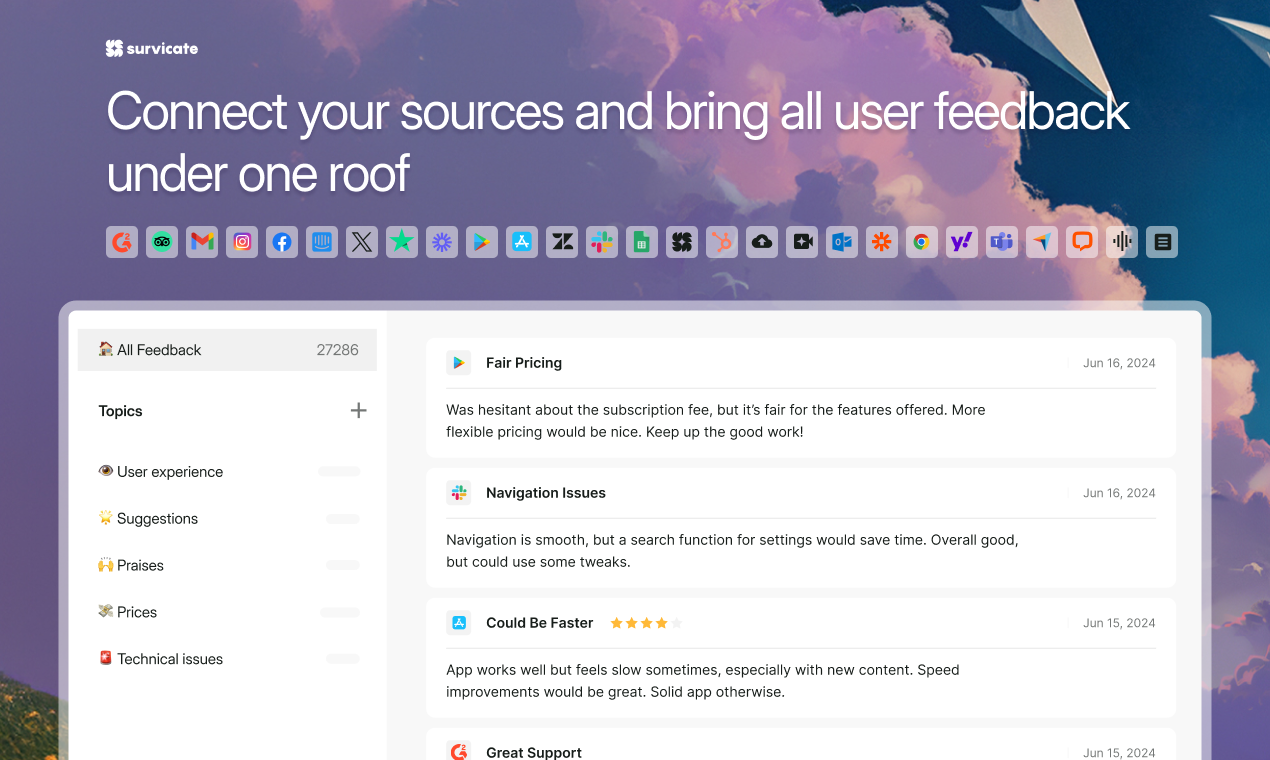Screen dimensions: 1270x760
Task: Click the cloud upload source icon
Action: (x=762, y=242)
